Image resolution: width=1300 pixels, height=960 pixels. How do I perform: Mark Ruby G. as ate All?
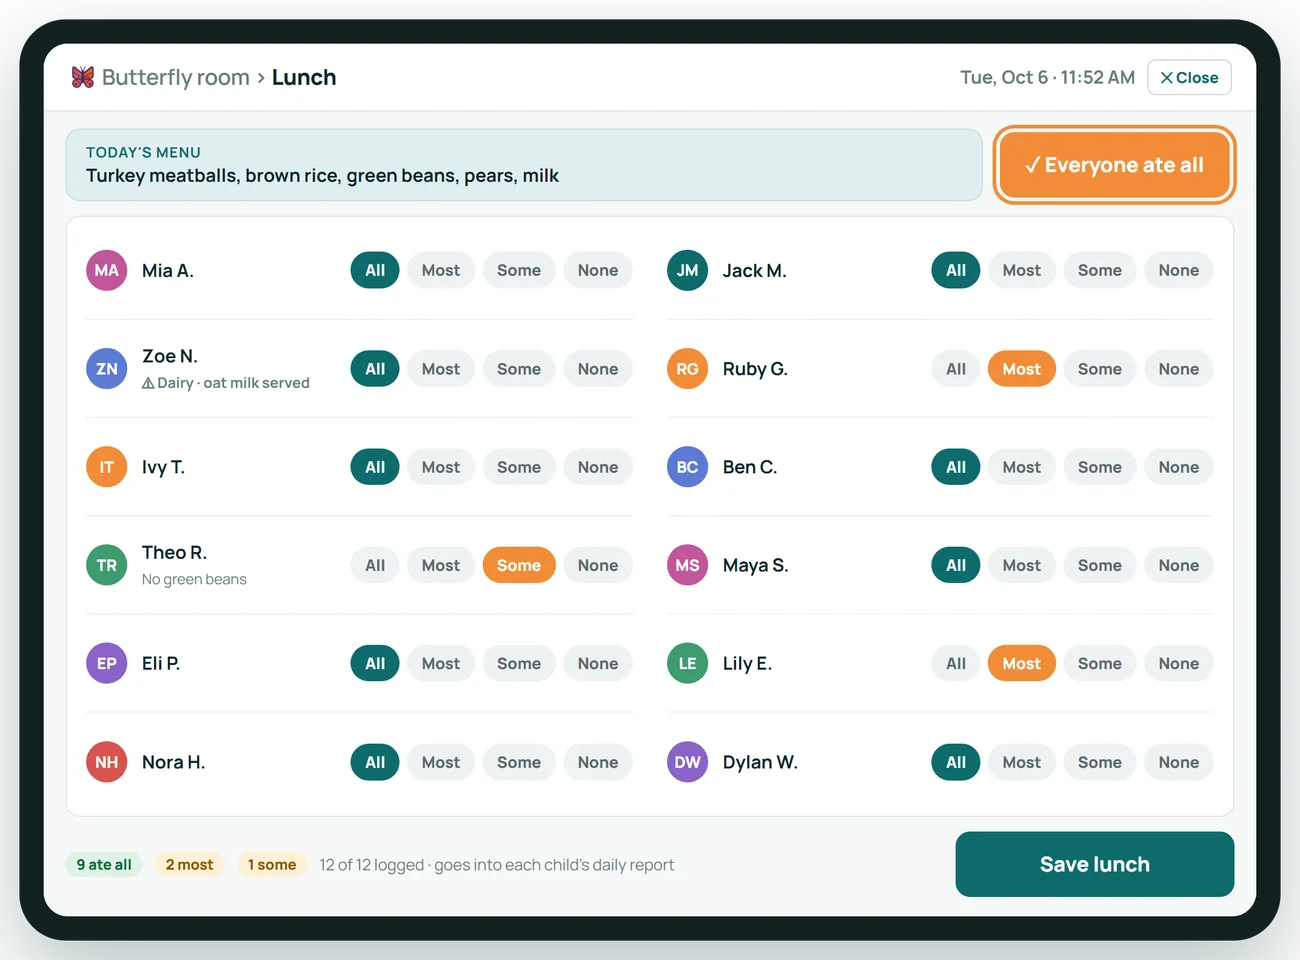[x=956, y=369]
